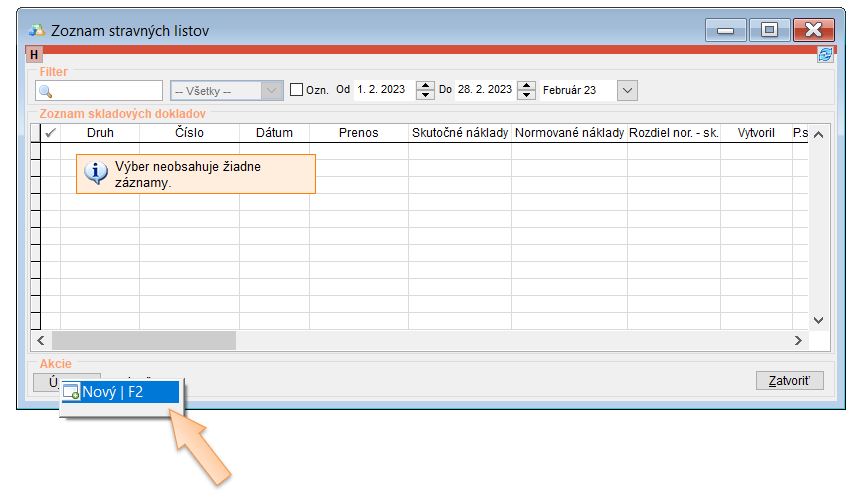Click the refresh icon at top-right corner

tap(825, 56)
